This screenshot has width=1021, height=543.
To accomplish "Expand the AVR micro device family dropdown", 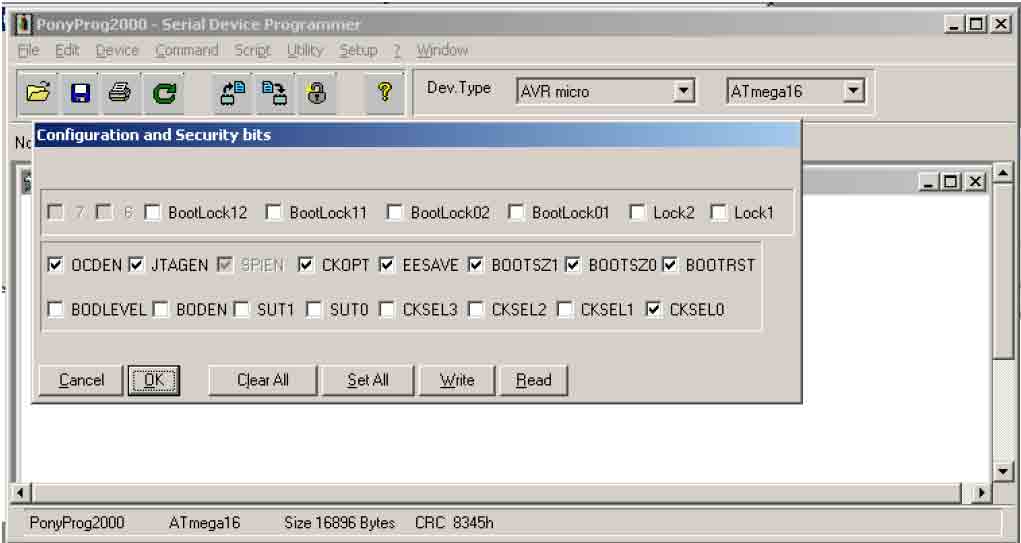I will pos(683,91).
